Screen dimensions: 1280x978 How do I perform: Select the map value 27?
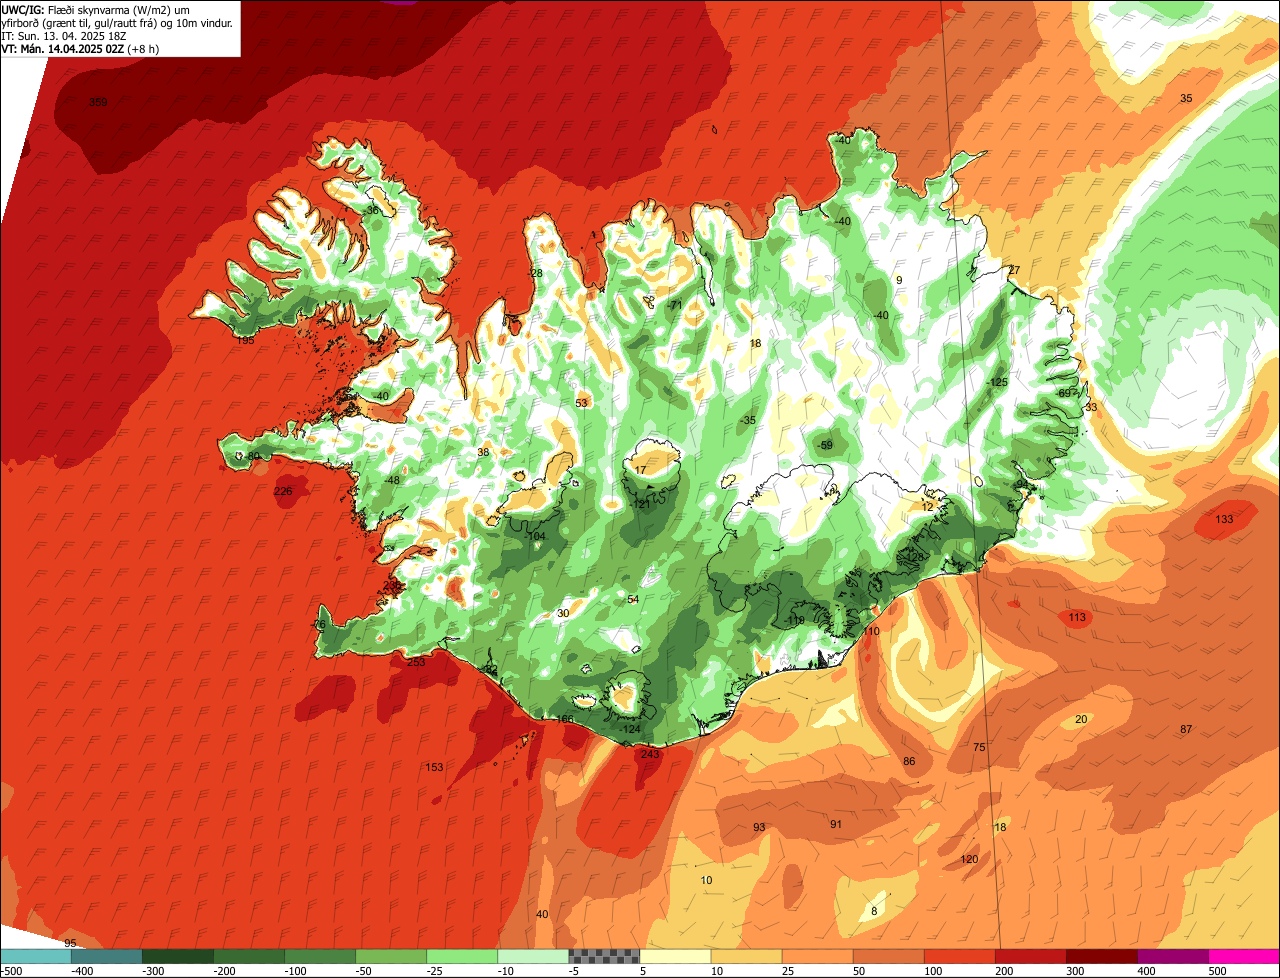pyautogui.click(x=1014, y=270)
